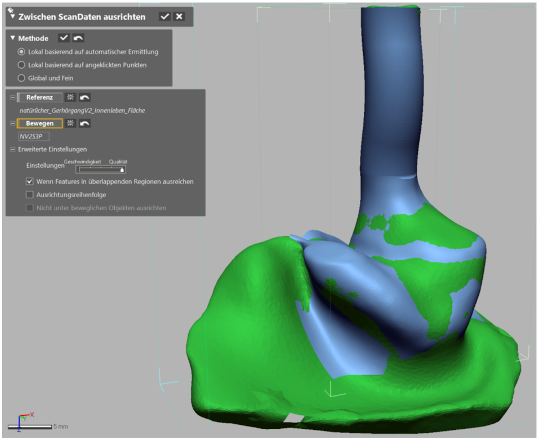
Task: Click selection filter icon beside Referenz
Action: tap(70, 97)
